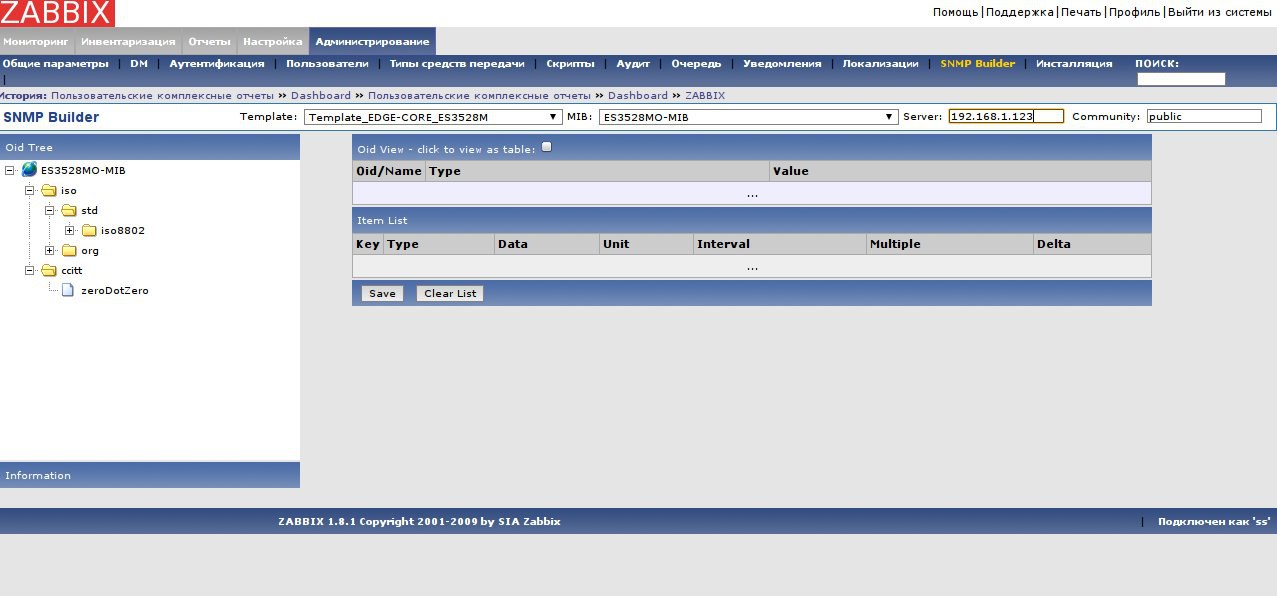Click the Value column header
Screen dimensions: 1277x596
pos(960,171)
